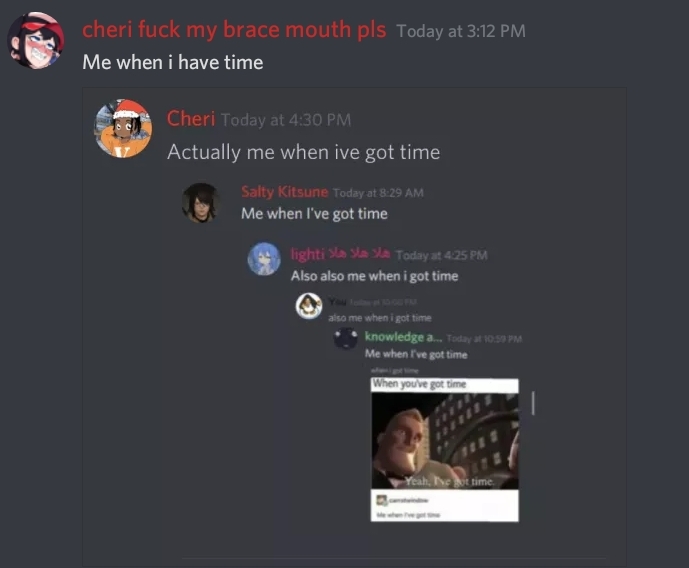Viewport: 689px width, 568px height.
Task: Click the "Me when i have time" message
Action: click(x=173, y=62)
